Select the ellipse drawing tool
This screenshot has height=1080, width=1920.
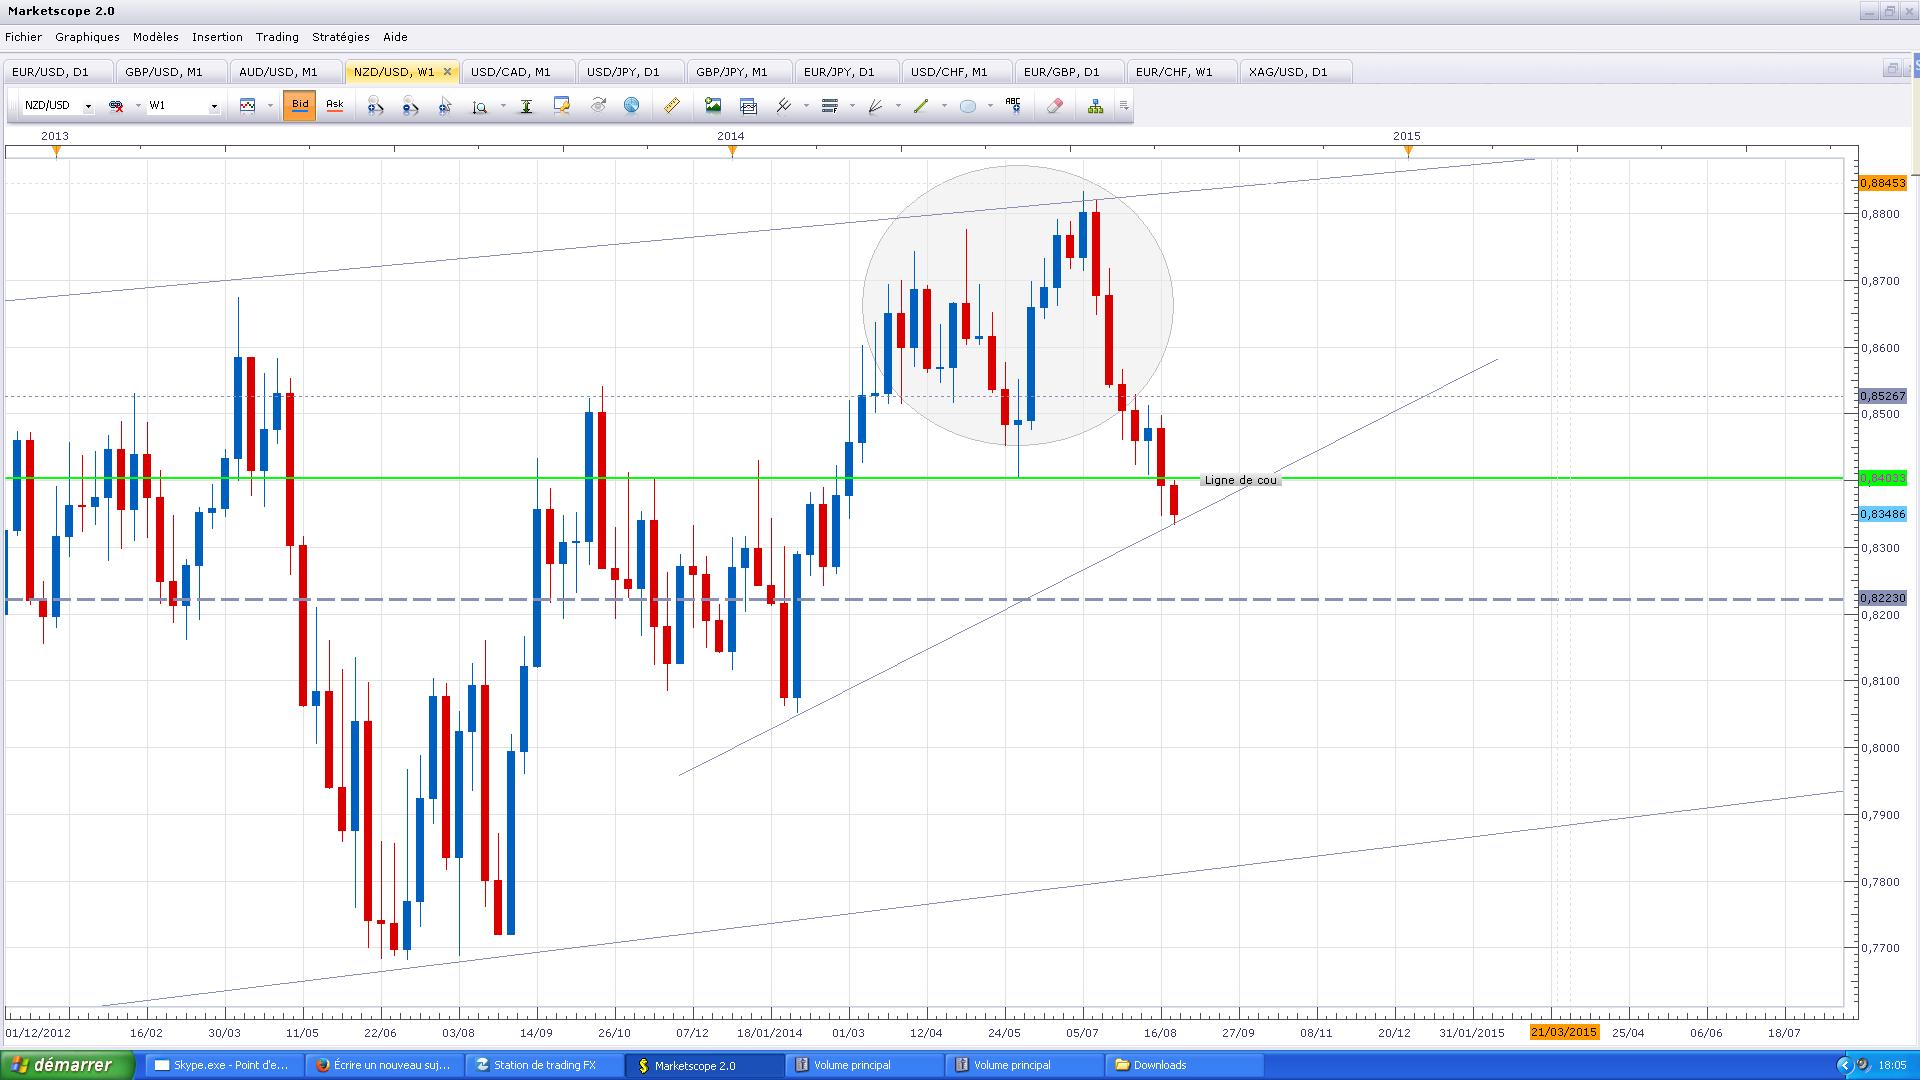pos(967,106)
